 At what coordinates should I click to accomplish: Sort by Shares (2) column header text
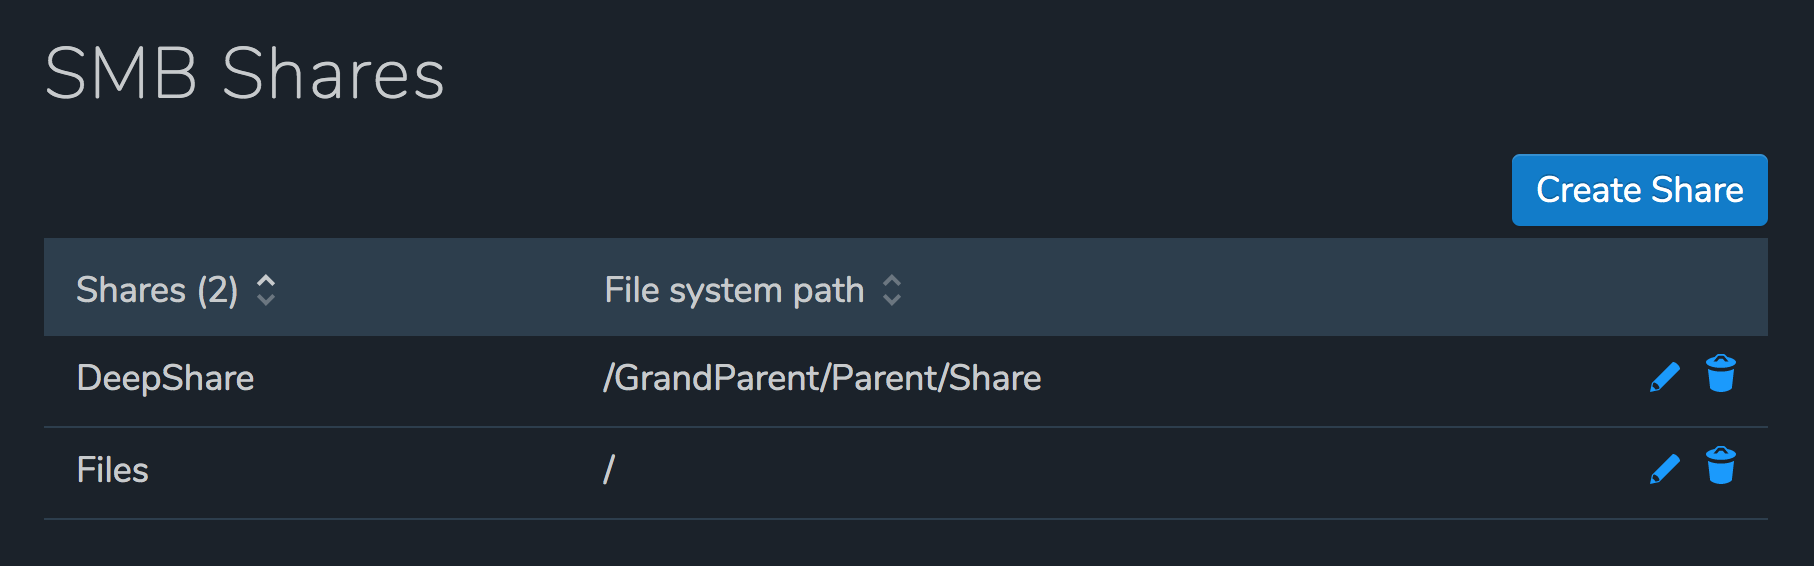point(157,290)
